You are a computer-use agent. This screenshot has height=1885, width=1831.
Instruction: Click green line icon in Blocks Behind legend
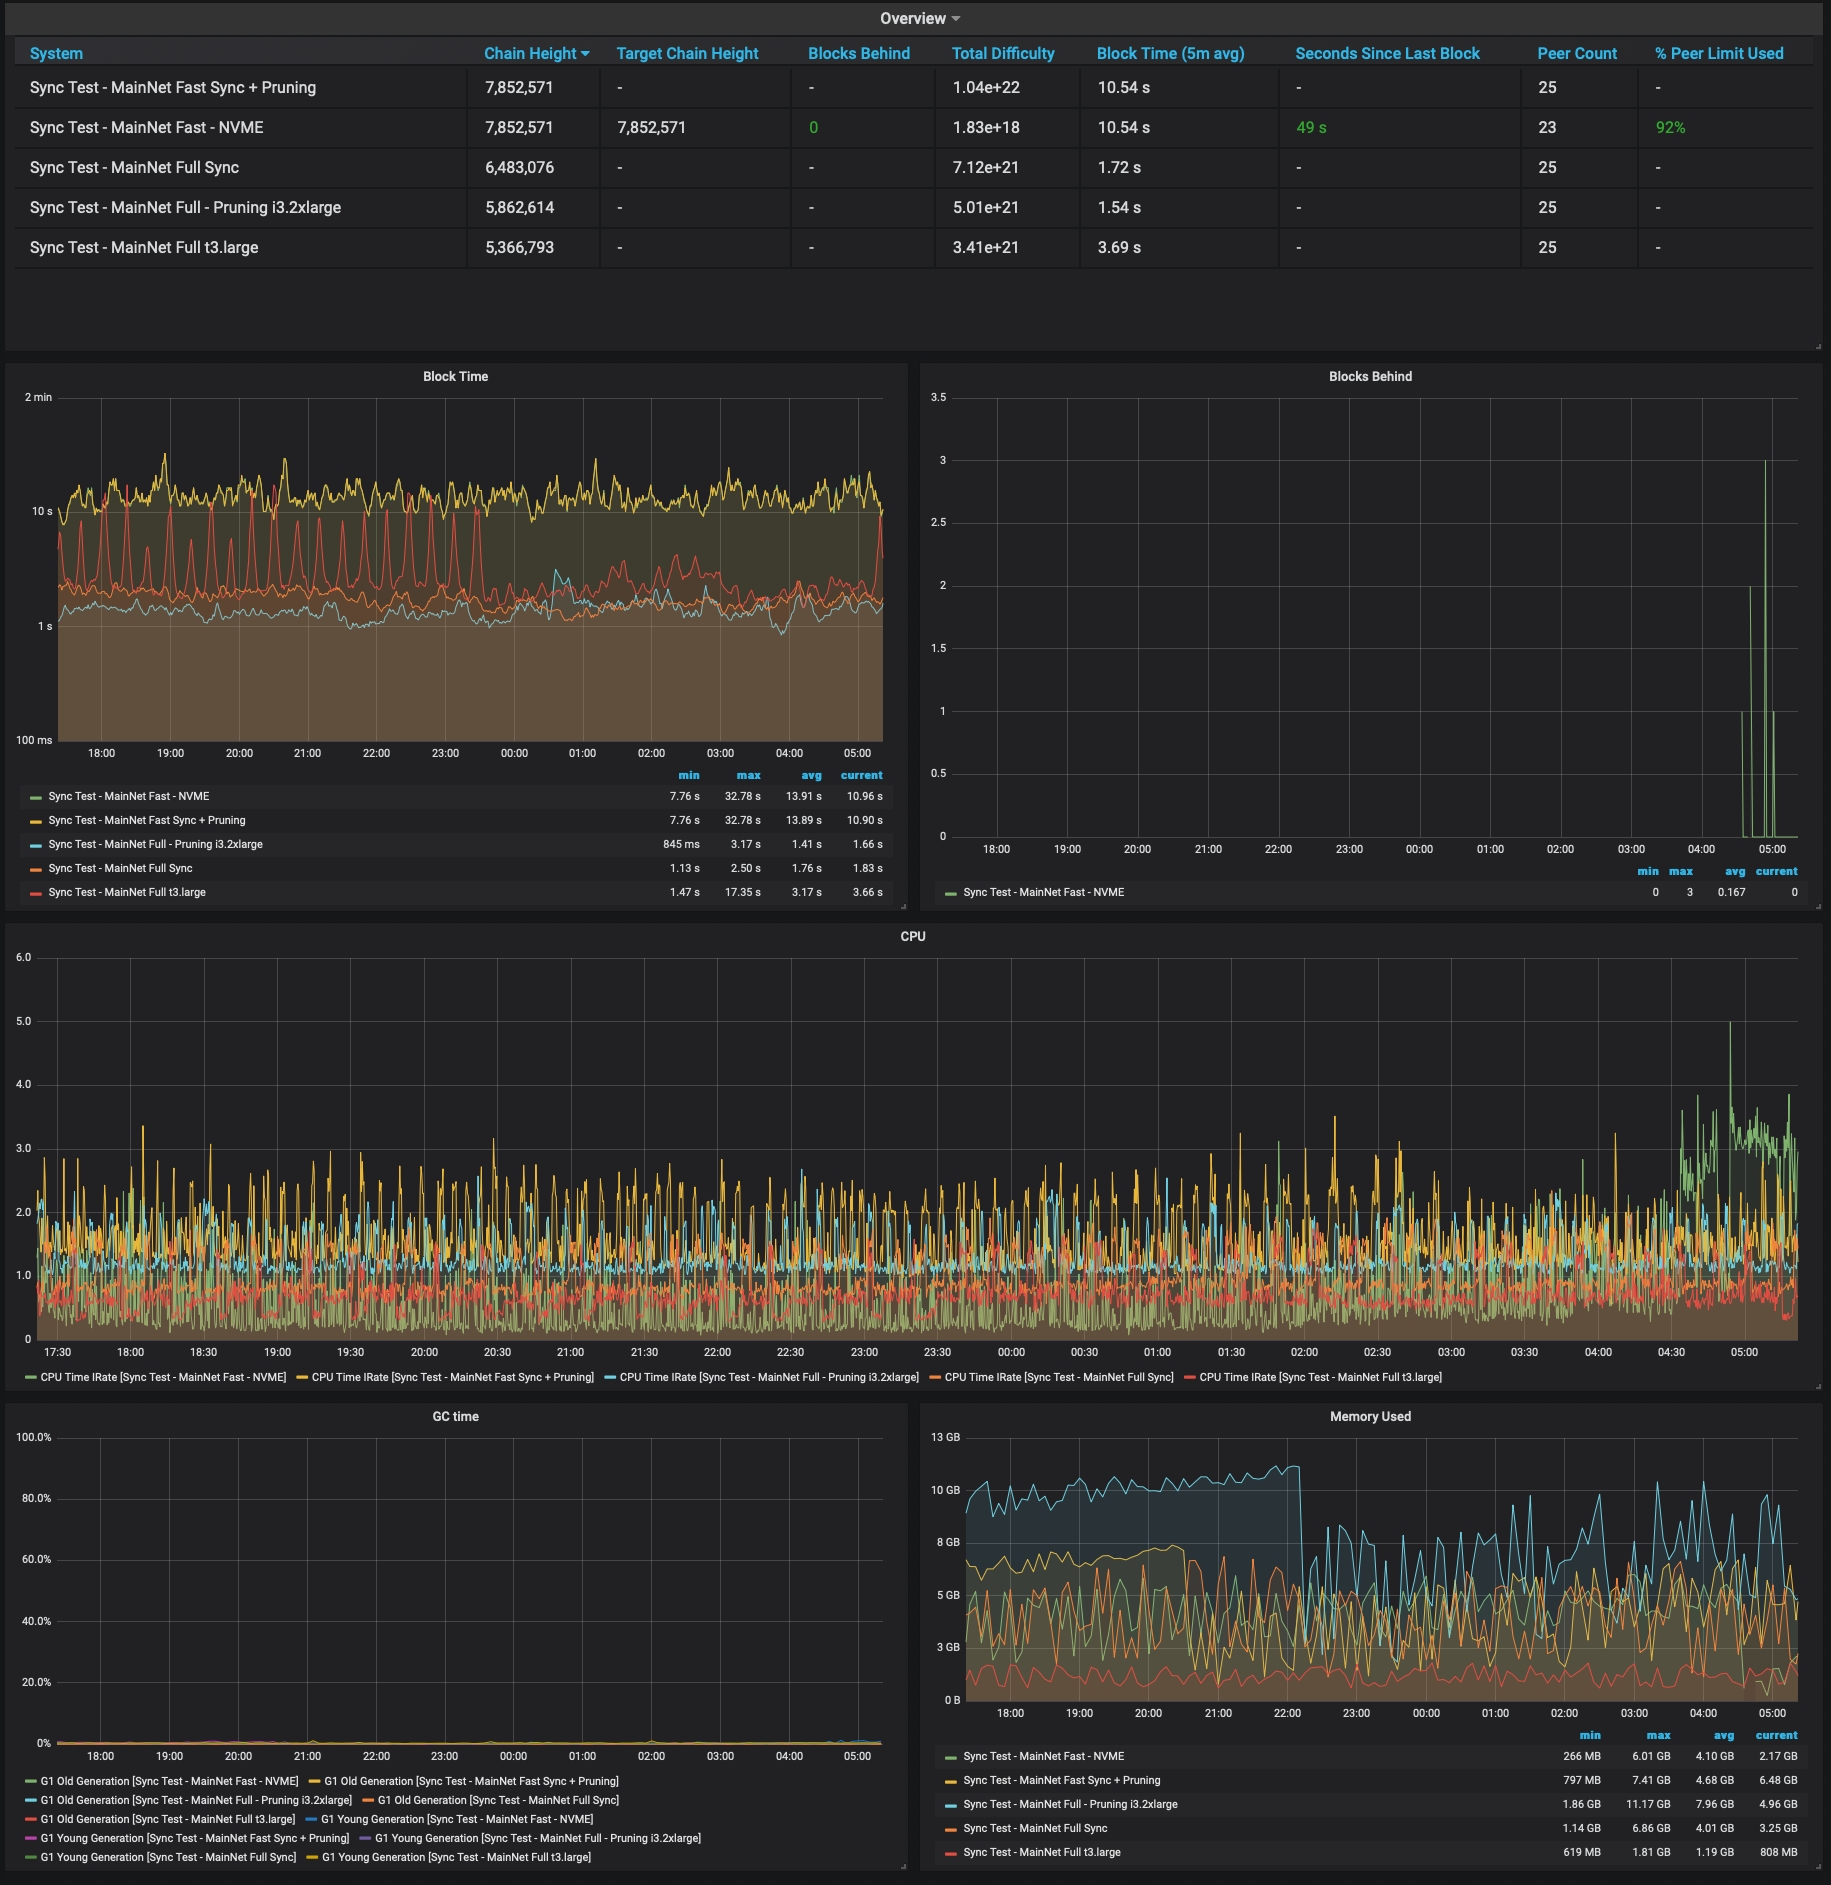(951, 894)
